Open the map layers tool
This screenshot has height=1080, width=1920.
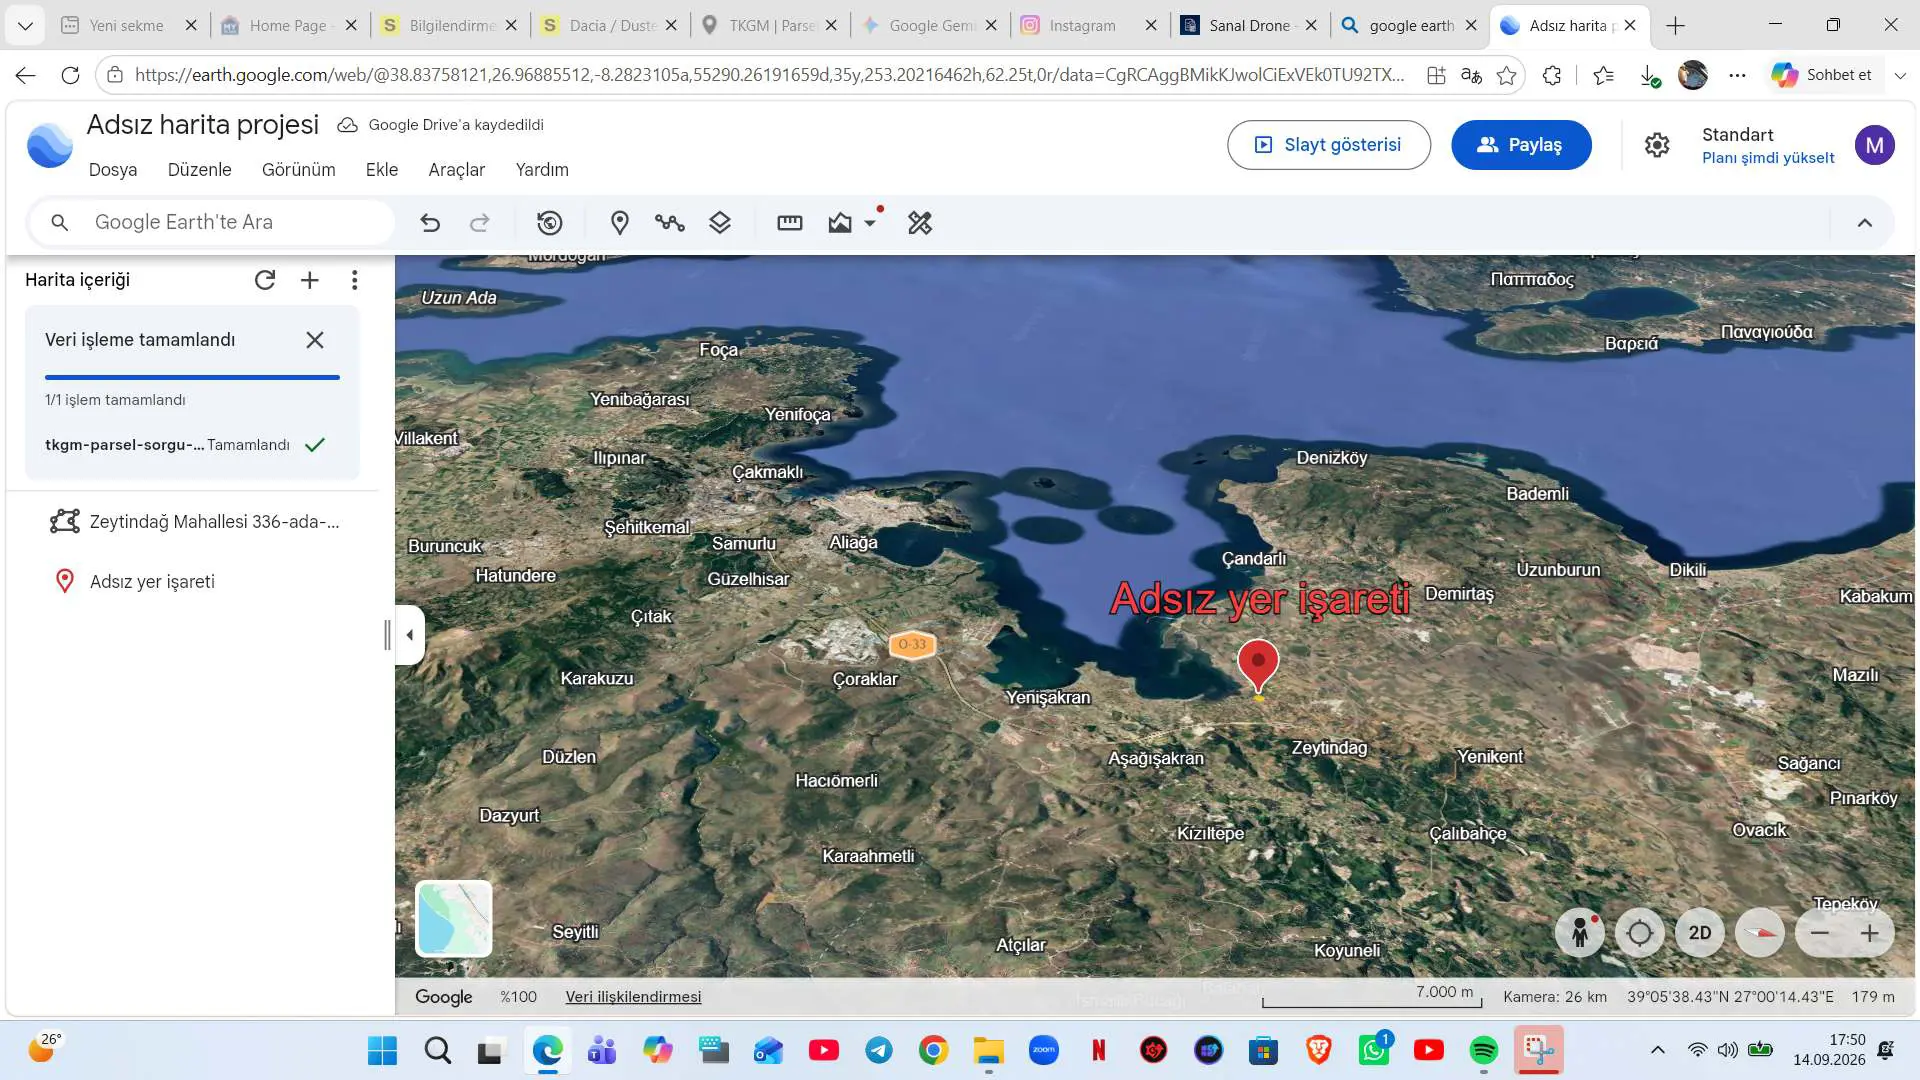(720, 223)
